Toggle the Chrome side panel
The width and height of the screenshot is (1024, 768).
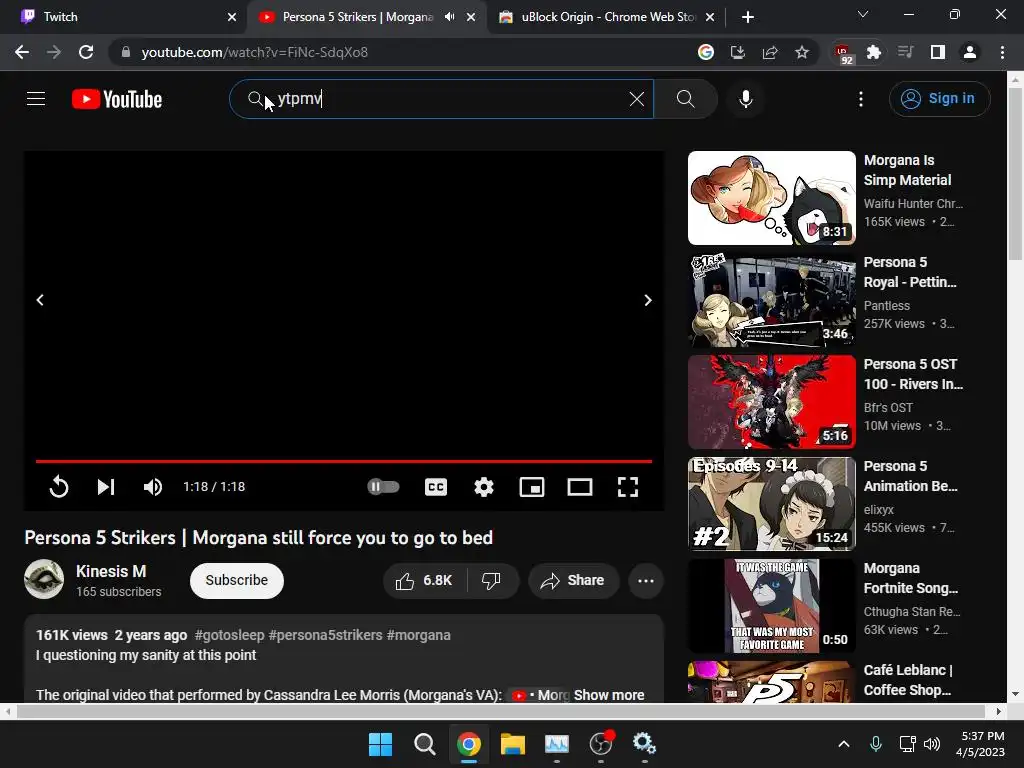938,52
